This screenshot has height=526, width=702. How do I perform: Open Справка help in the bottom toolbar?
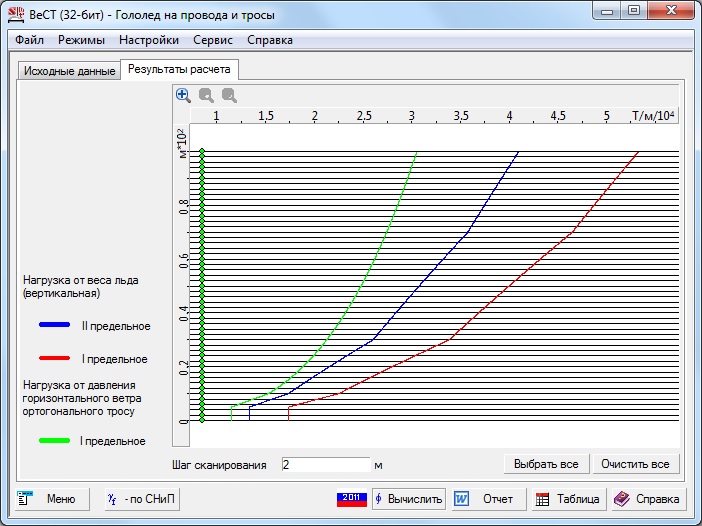click(648, 498)
